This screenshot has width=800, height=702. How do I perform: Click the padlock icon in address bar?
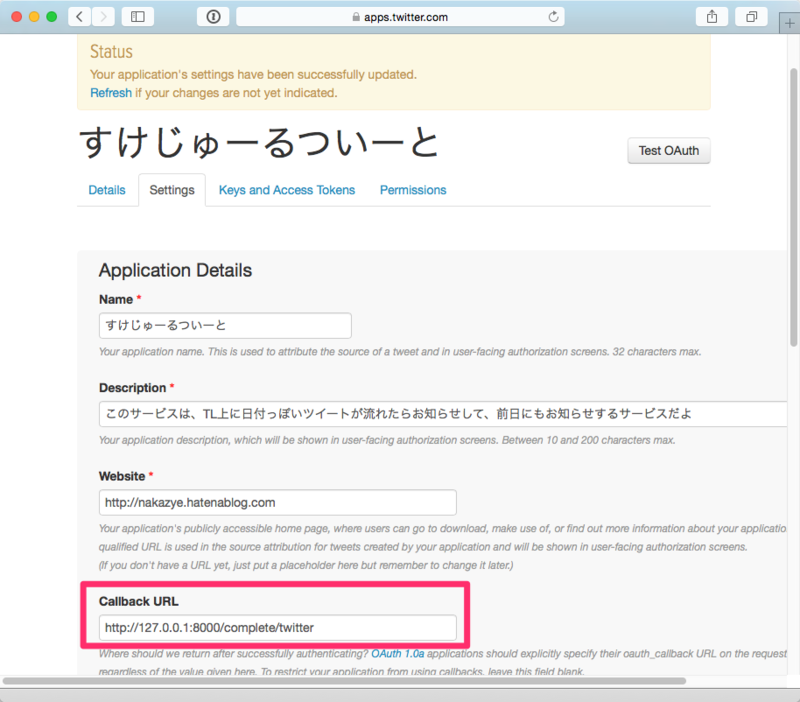(x=356, y=17)
